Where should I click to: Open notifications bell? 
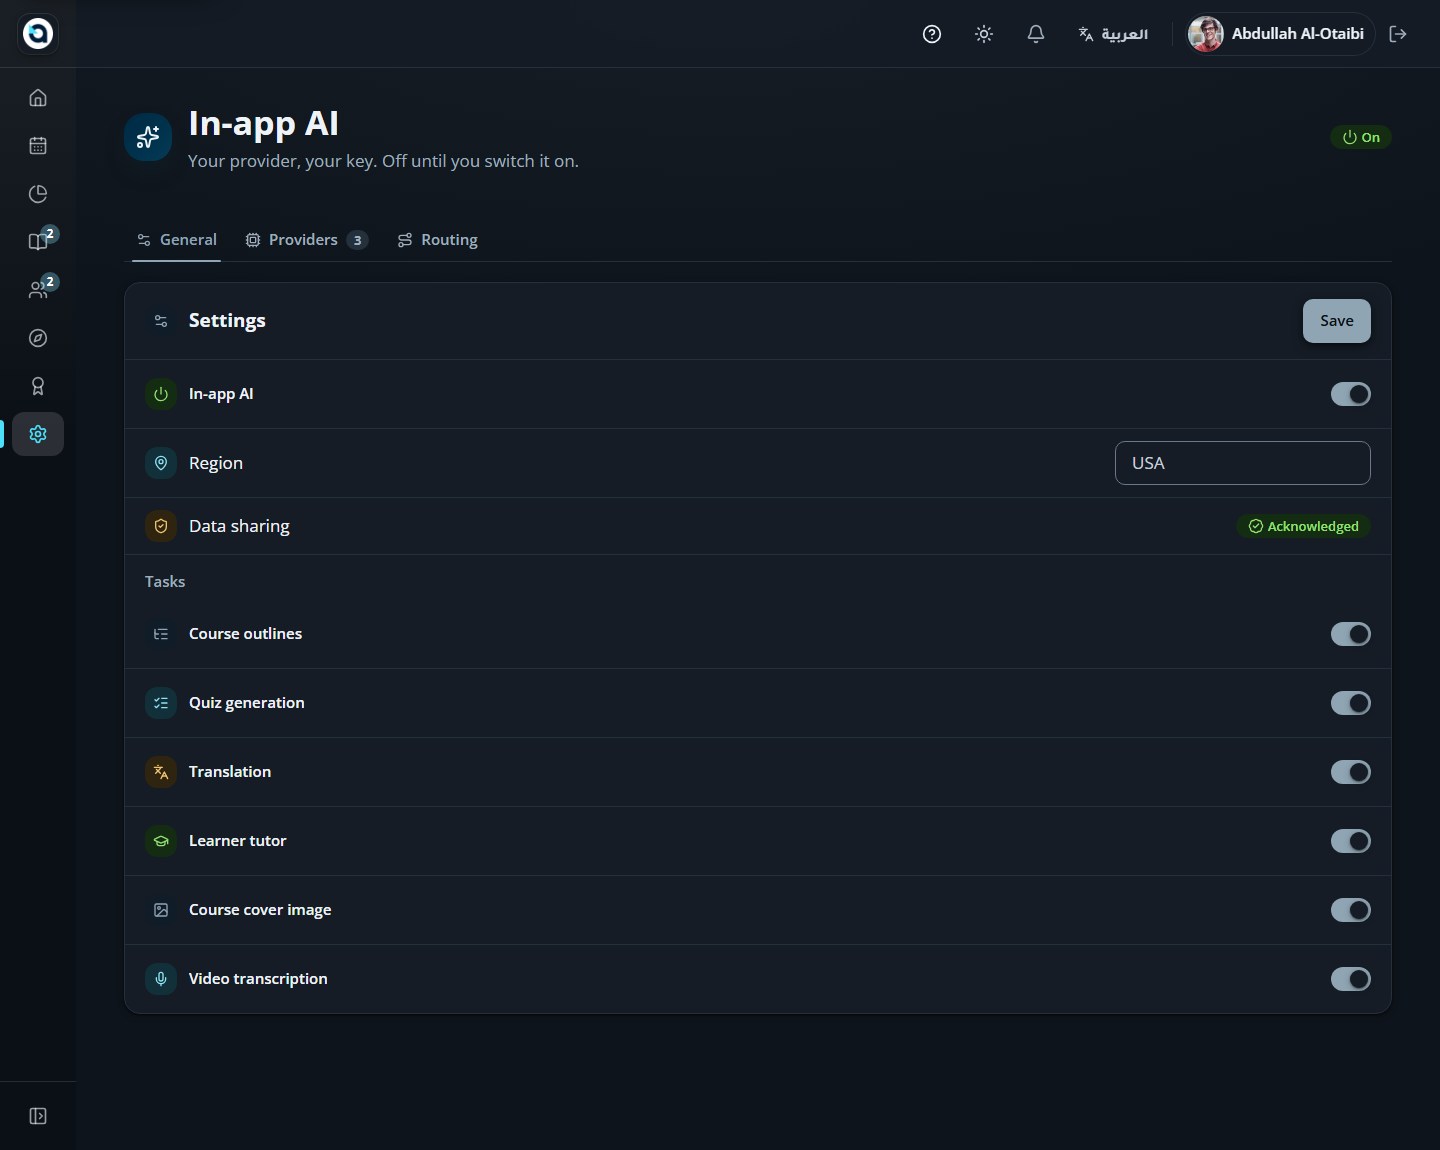1036,34
